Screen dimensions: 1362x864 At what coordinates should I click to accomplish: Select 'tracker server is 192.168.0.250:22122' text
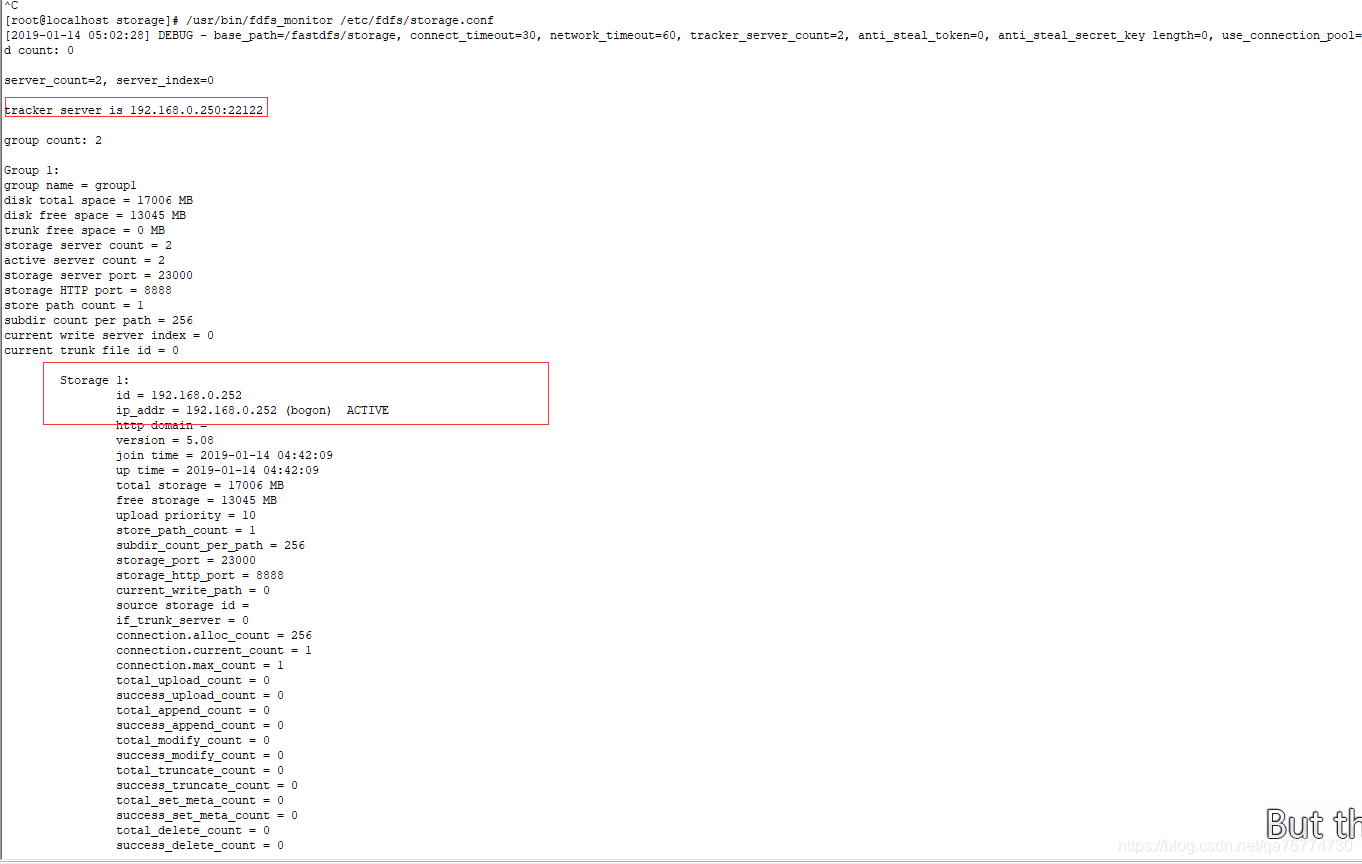(134, 110)
